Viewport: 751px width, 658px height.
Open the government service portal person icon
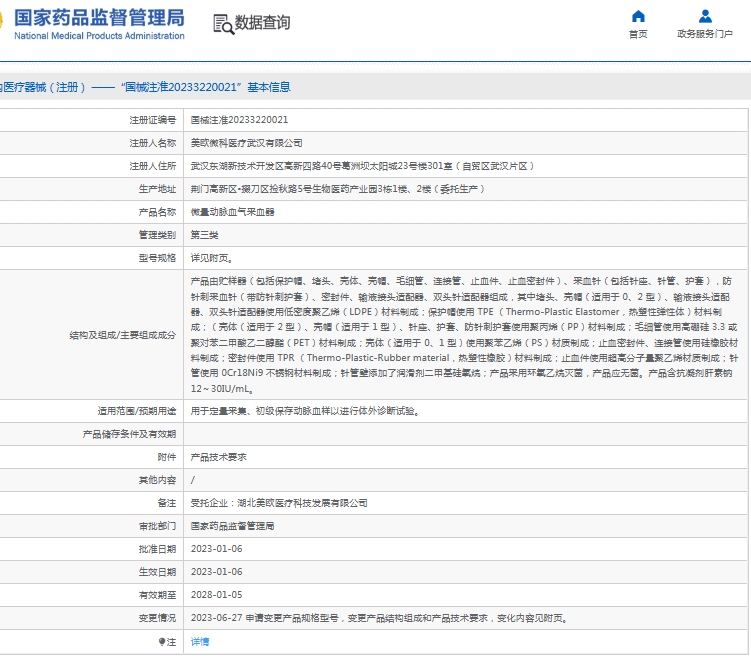coord(705,16)
